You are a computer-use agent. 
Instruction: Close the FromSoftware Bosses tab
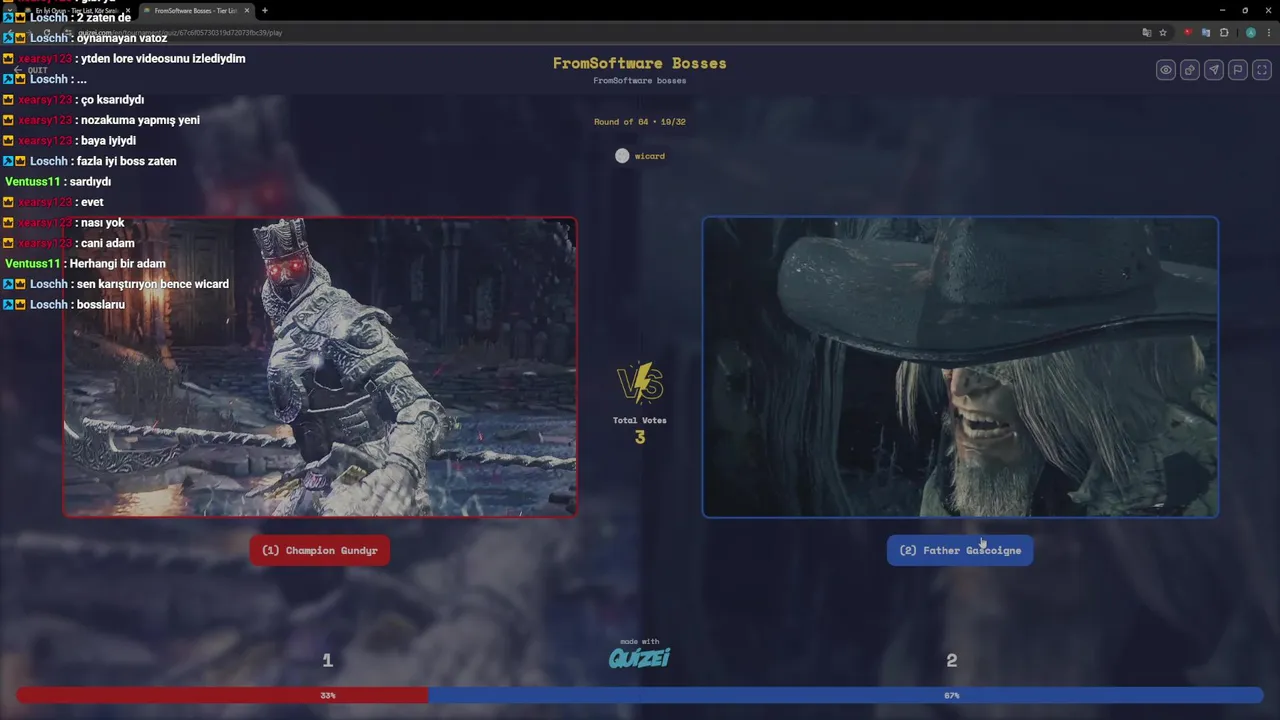(247, 10)
